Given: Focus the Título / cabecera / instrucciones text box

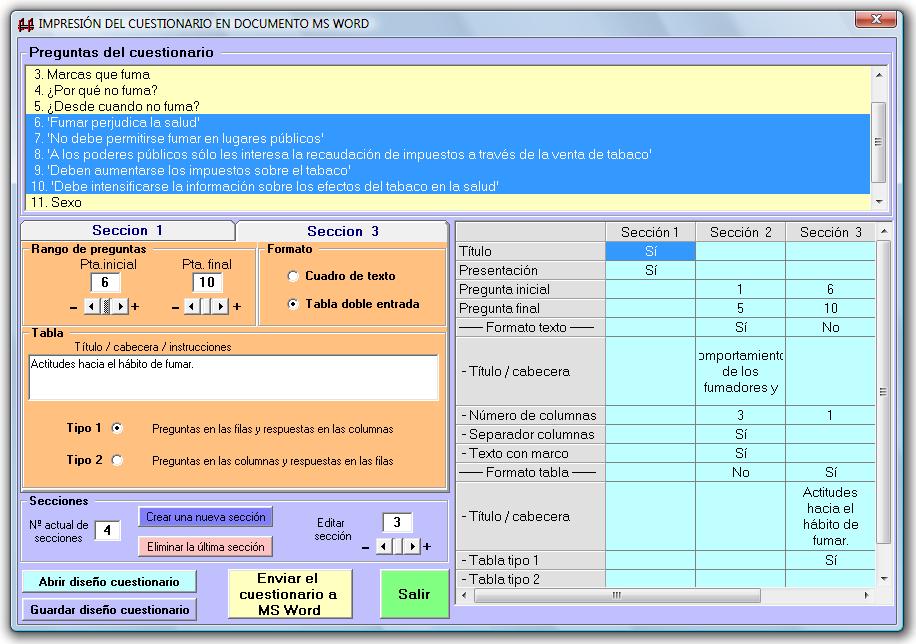Looking at the screenshot, I should pos(233,378).
